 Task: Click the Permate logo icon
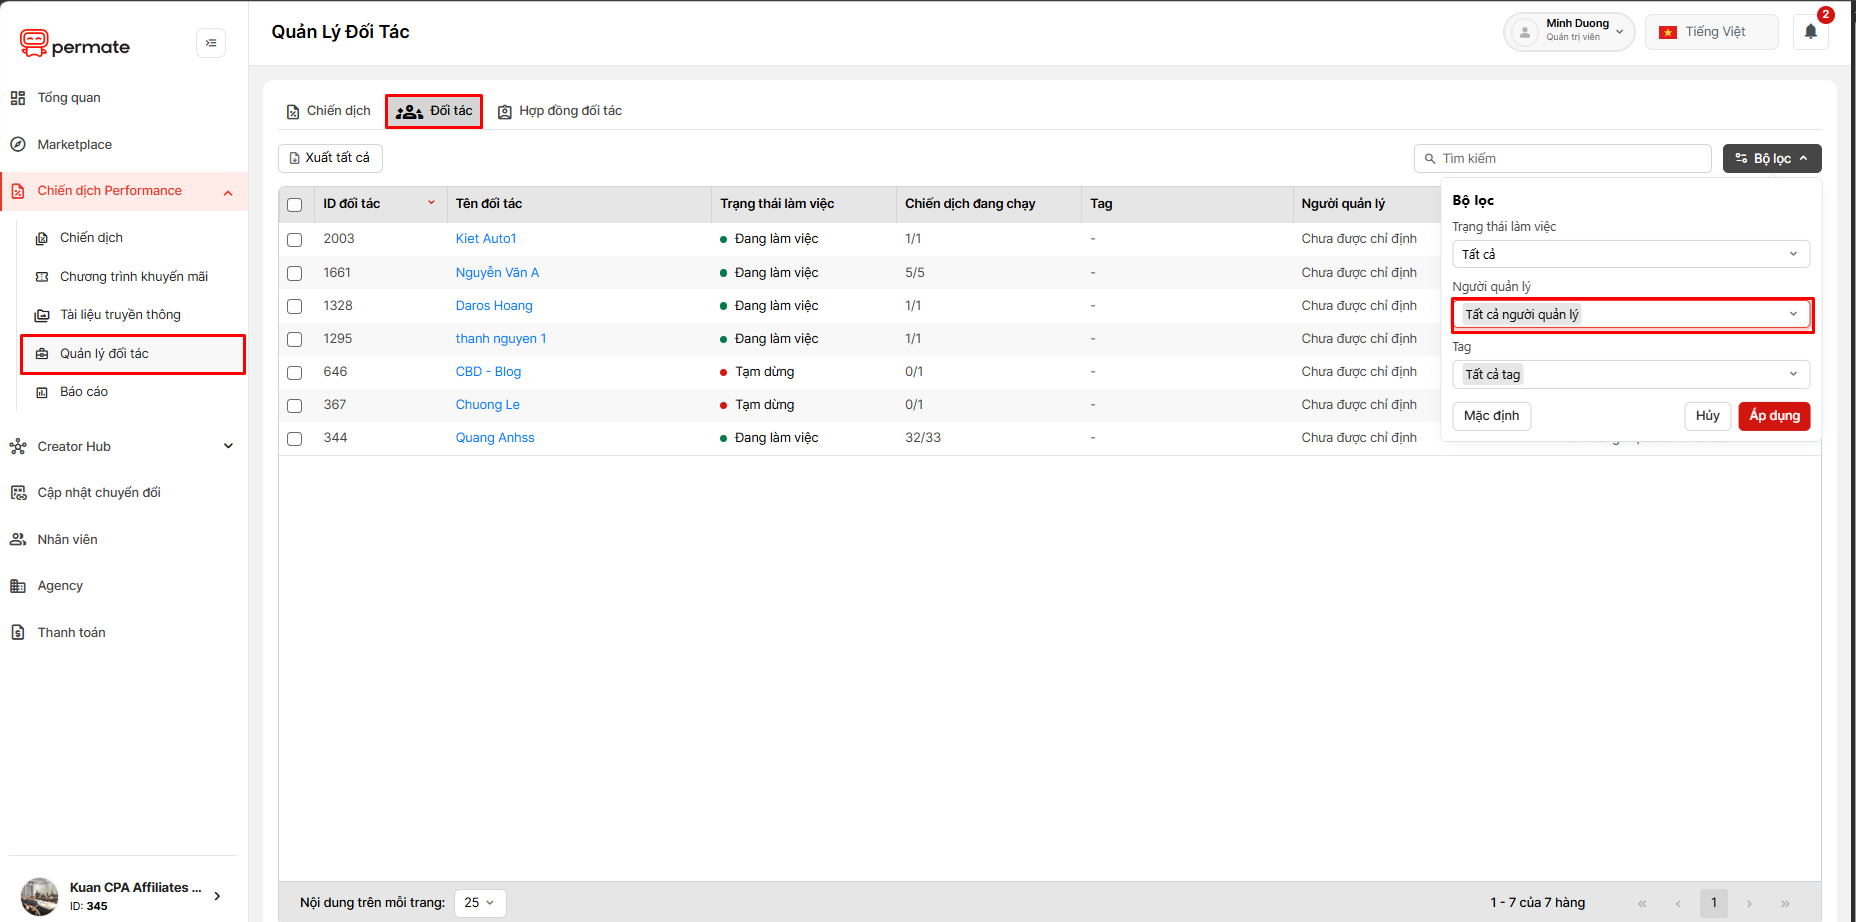pos(34,43)
